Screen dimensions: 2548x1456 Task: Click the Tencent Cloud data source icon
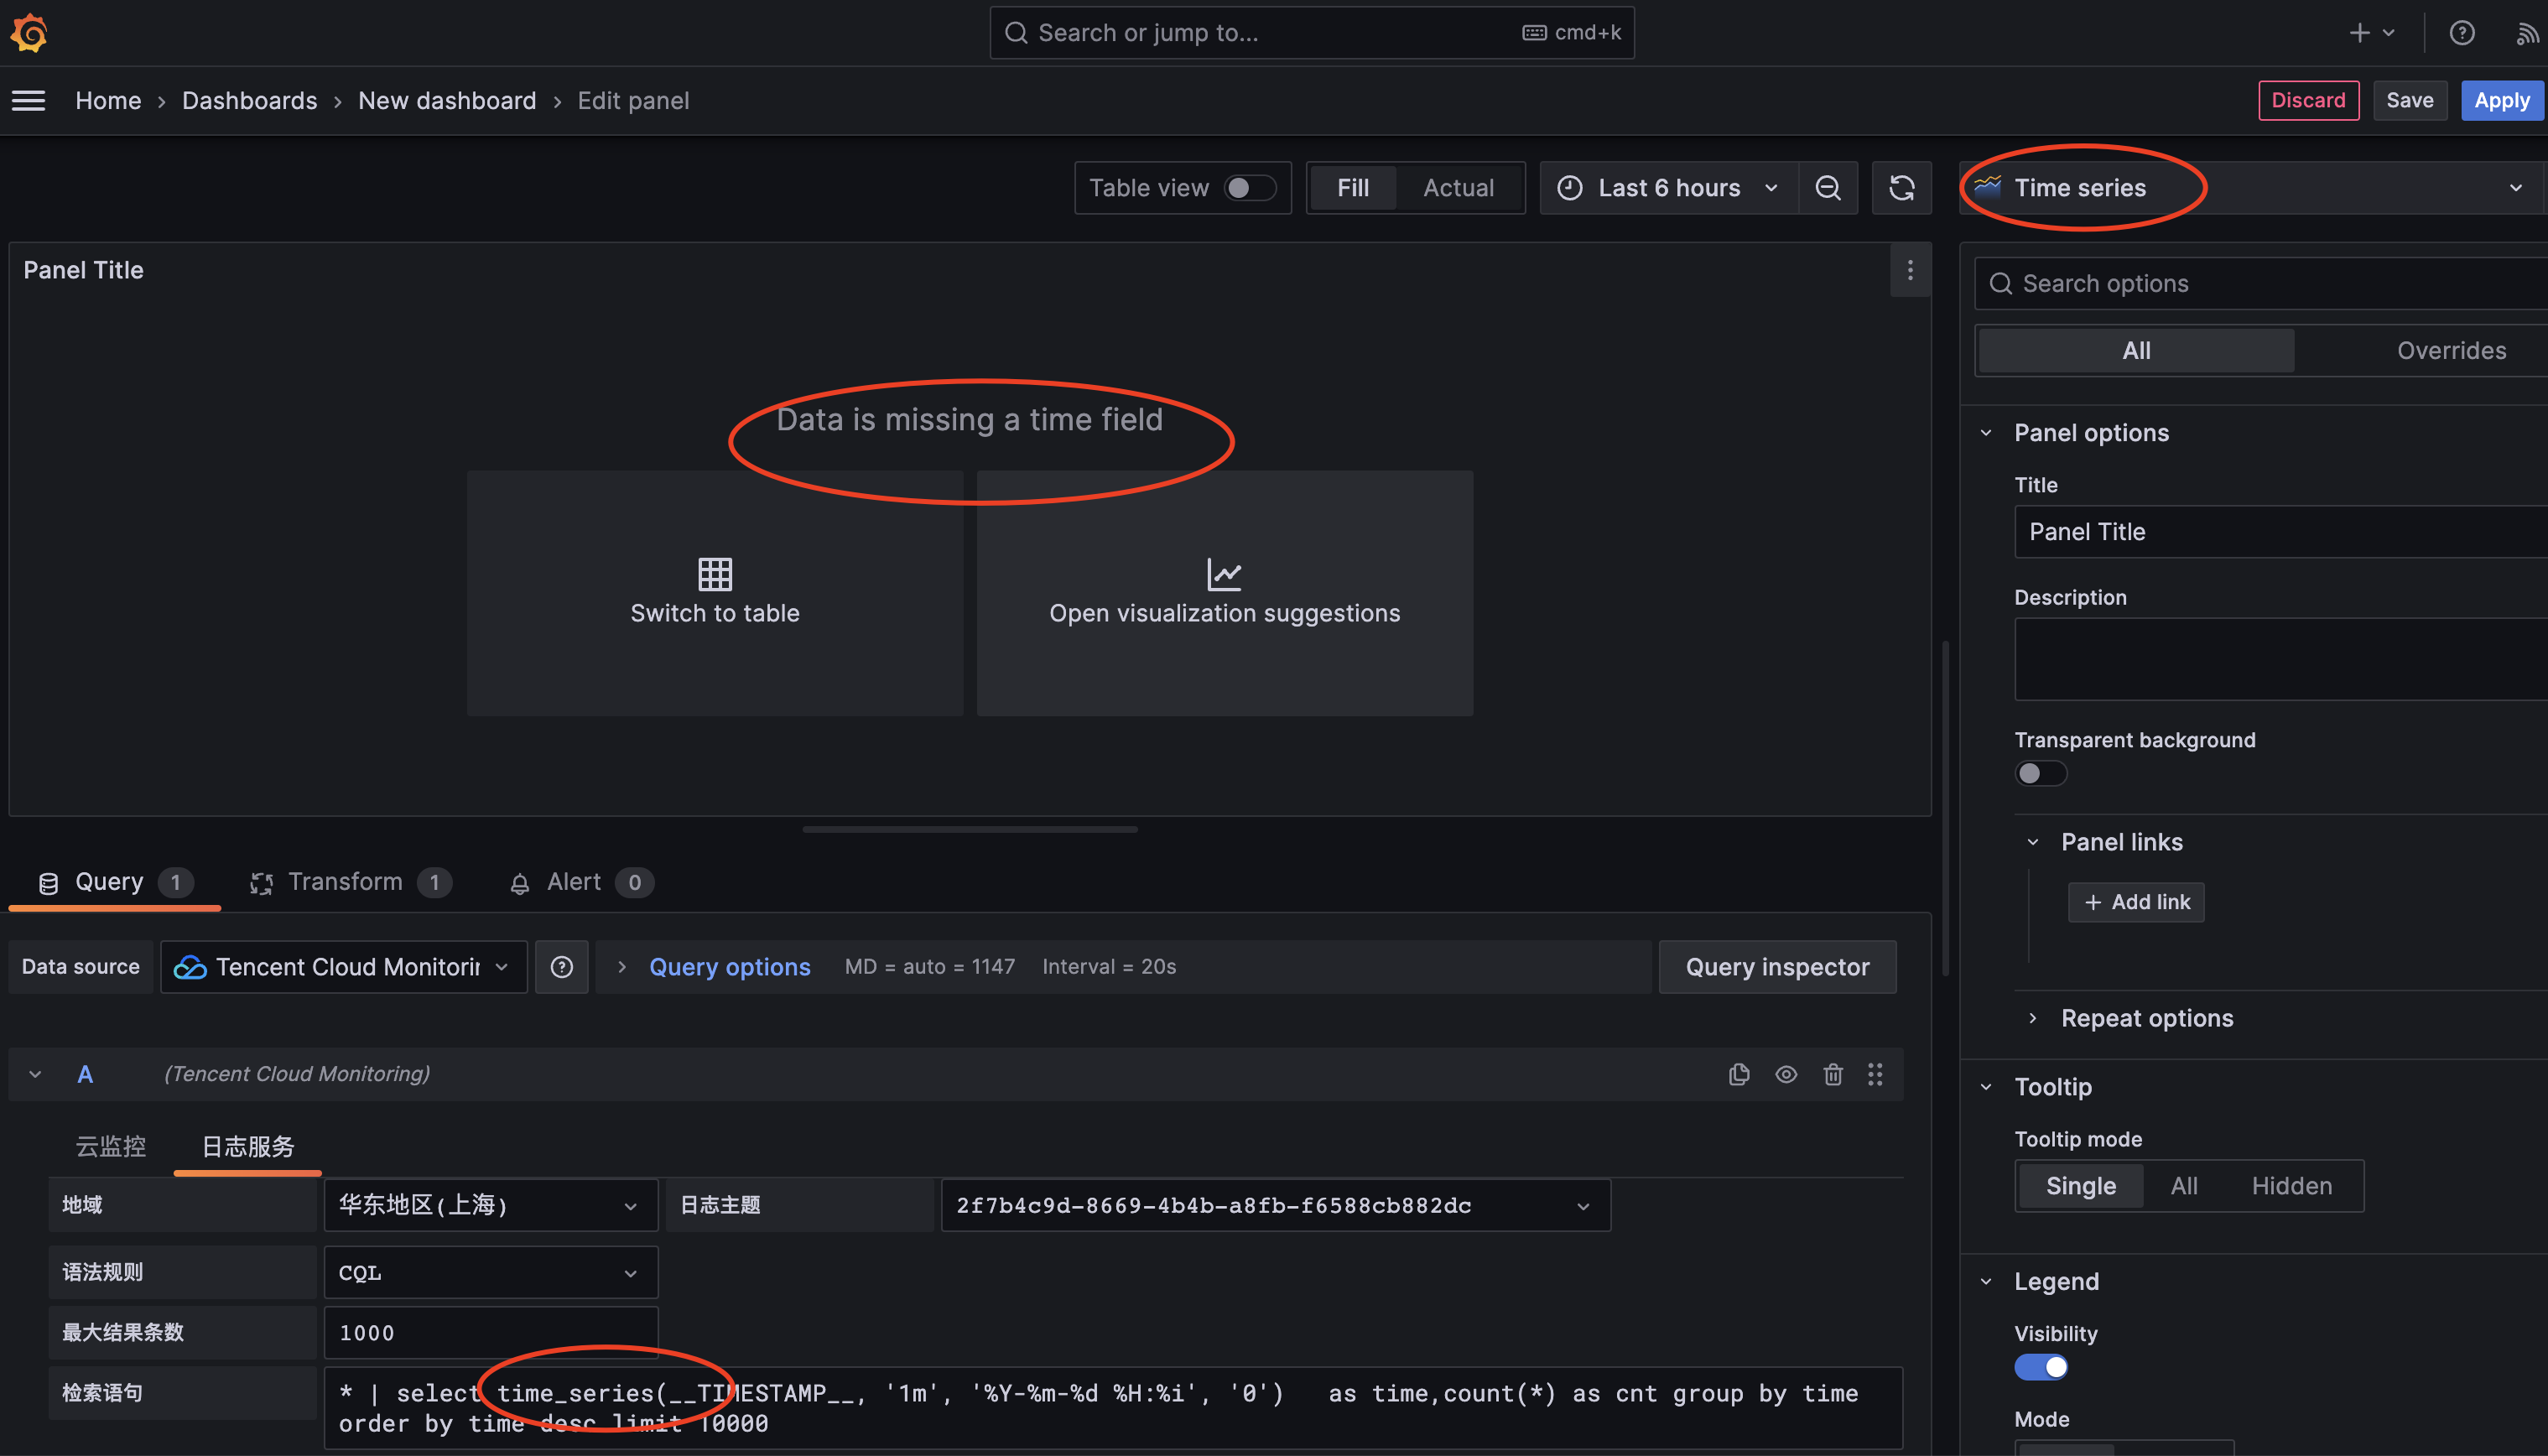[x=190, y=967]
